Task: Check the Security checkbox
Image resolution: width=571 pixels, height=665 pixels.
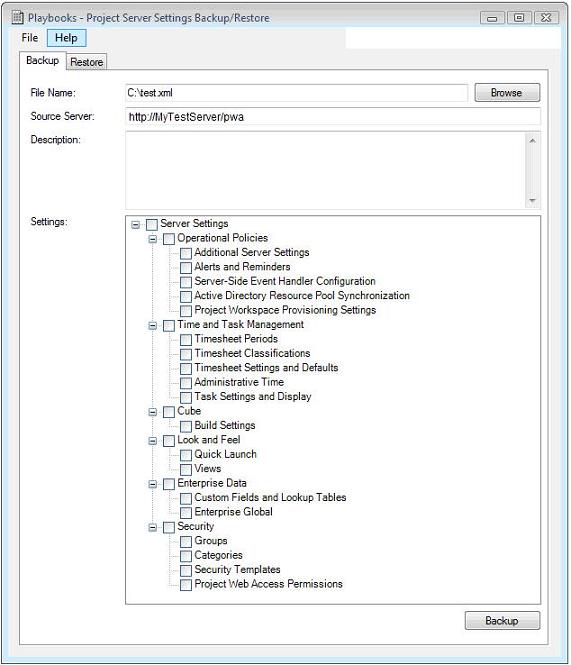Action: coord(169,527)
